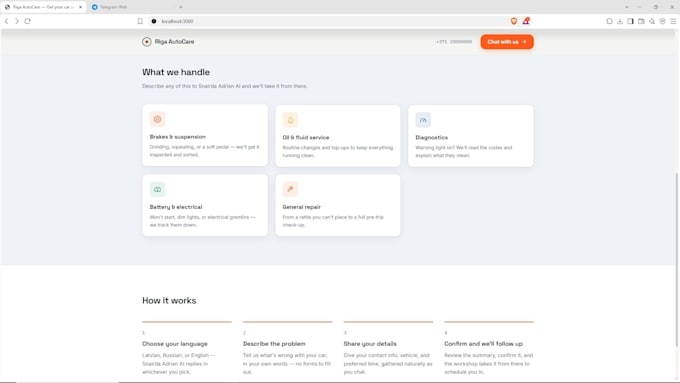Click the Brakes & suspension card icon
This screenshot has width=680, height=383.
157,119
